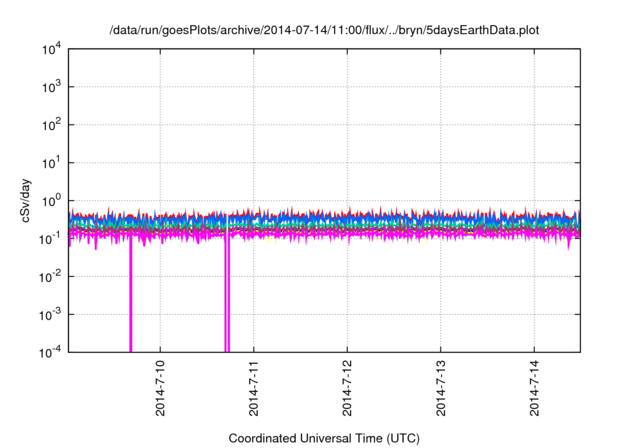Click the plot title file path
The height and width of the screenshot is (448, 640).
[324, 31]
